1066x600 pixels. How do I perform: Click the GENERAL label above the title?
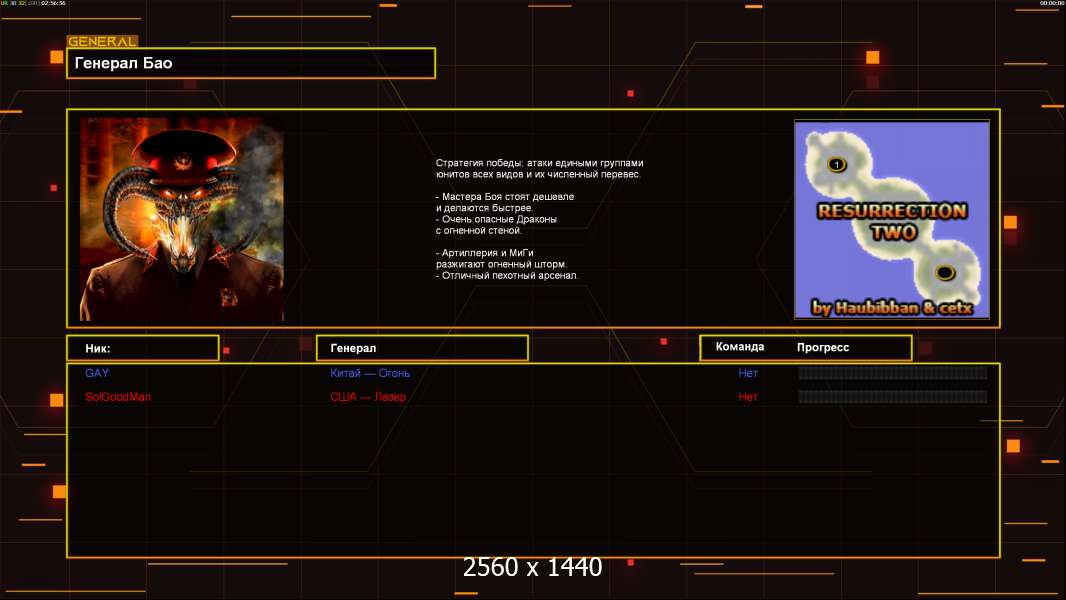102,41
